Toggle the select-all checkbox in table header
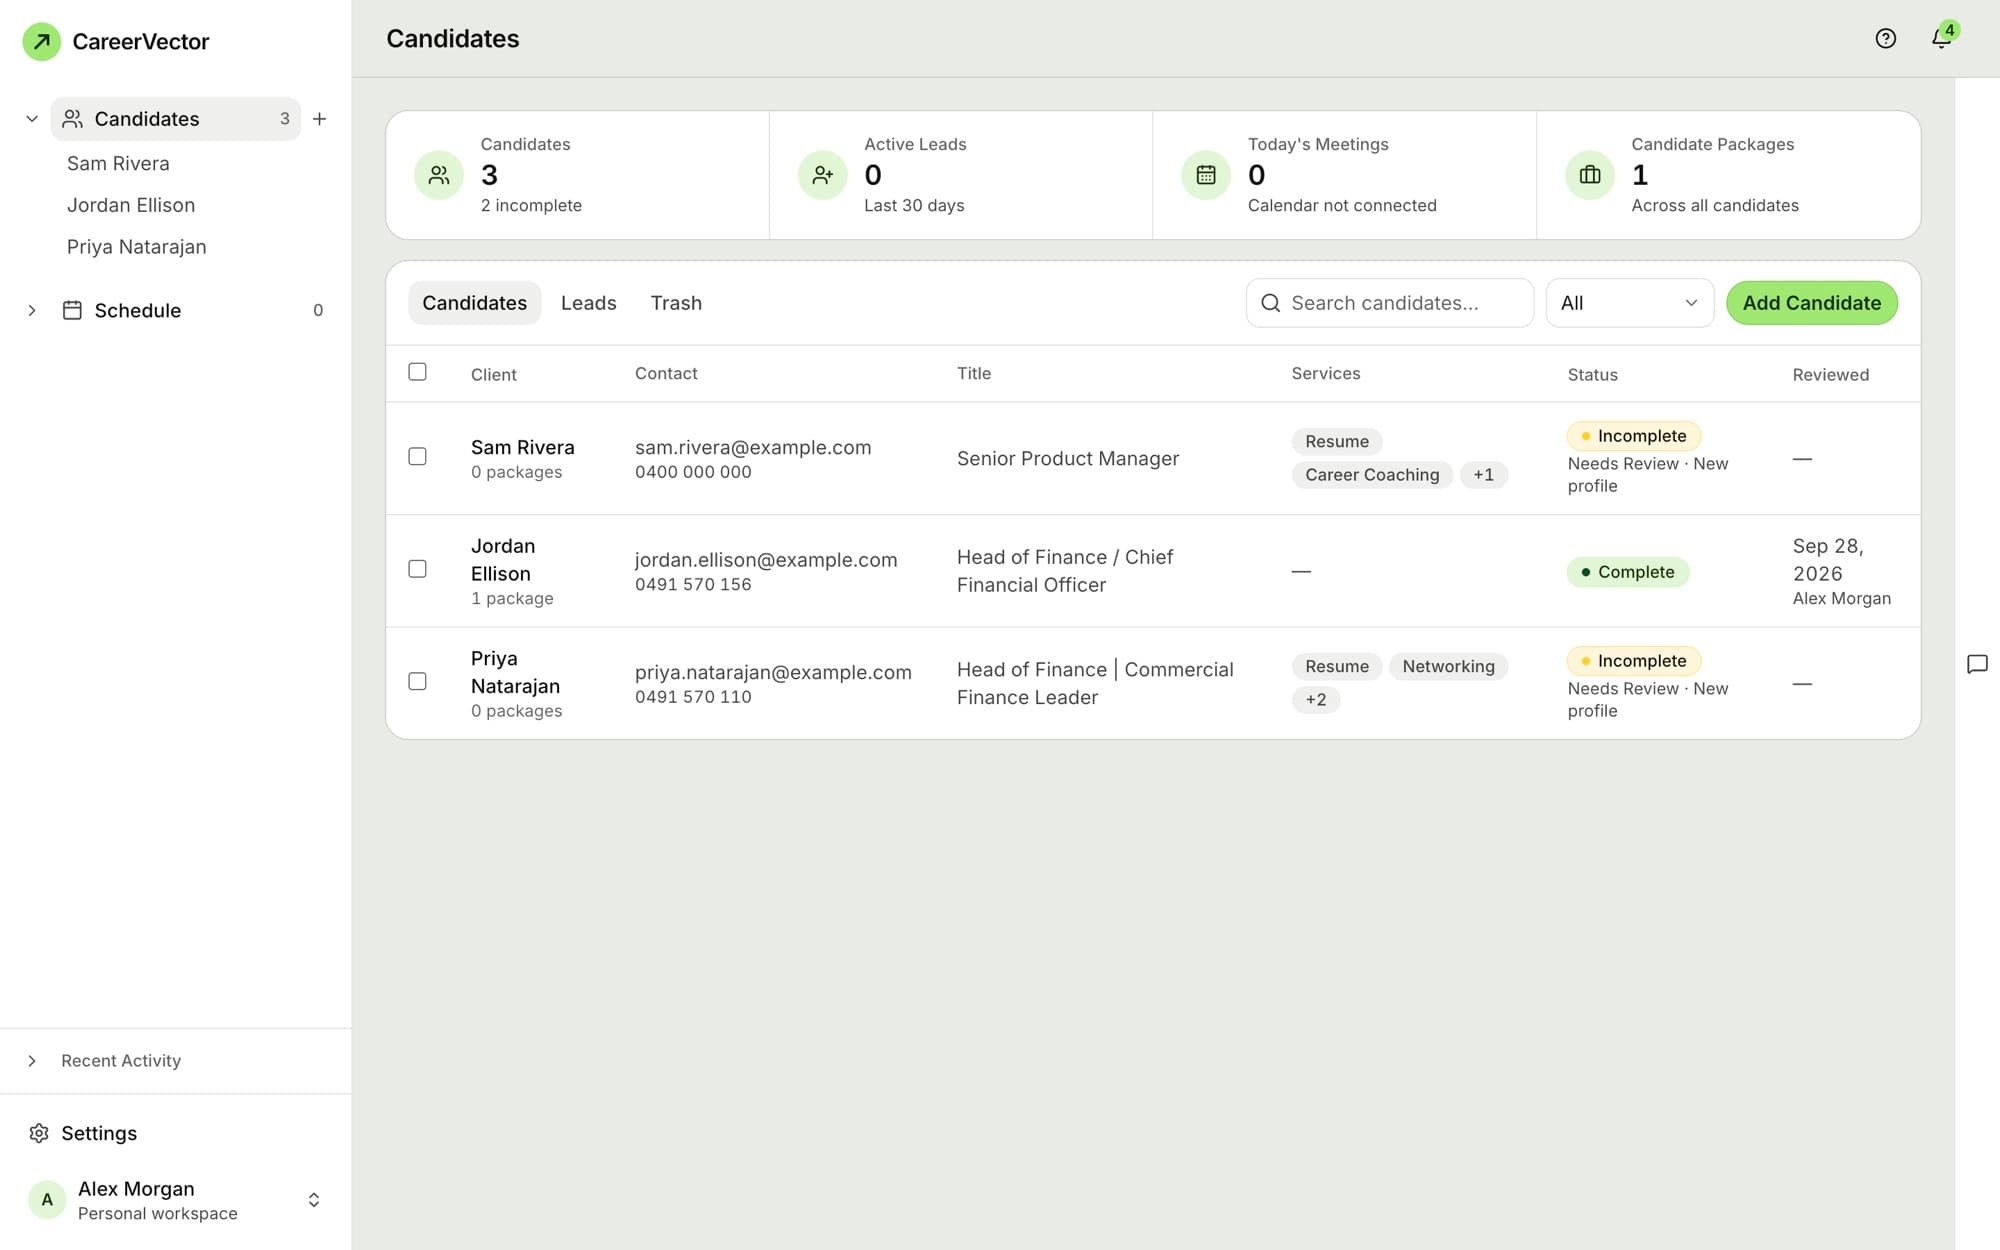2000x1250 pixels. coord(417,372)
